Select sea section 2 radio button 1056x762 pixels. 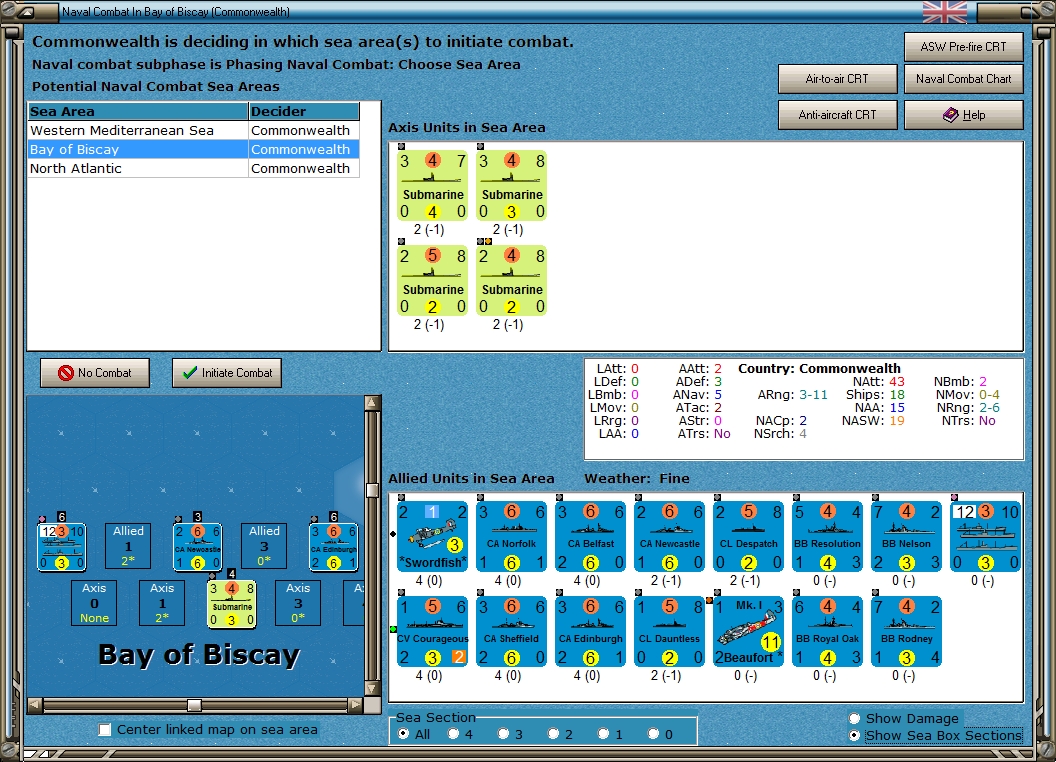(x=553, y=734)
